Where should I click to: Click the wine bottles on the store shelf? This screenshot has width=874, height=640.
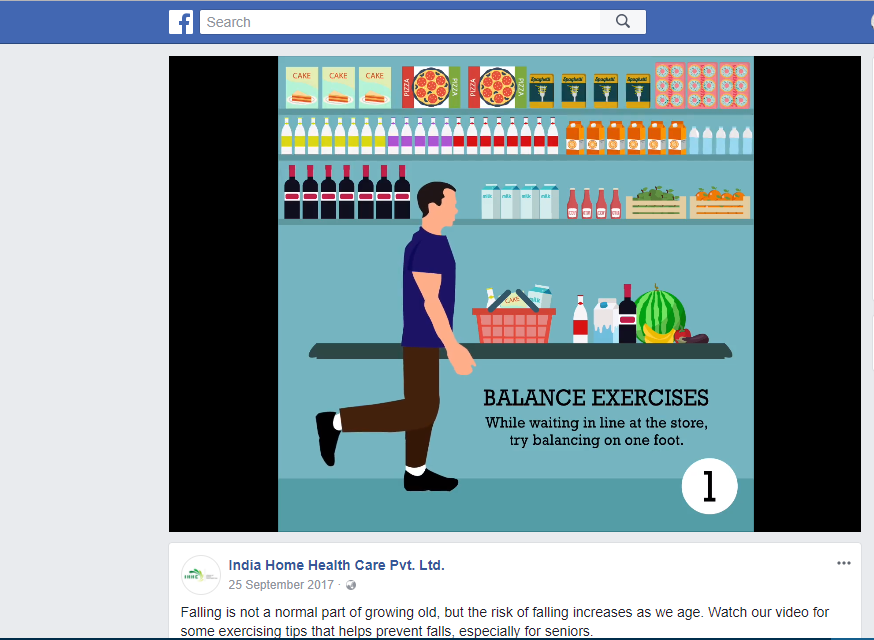tap(347, 192)
